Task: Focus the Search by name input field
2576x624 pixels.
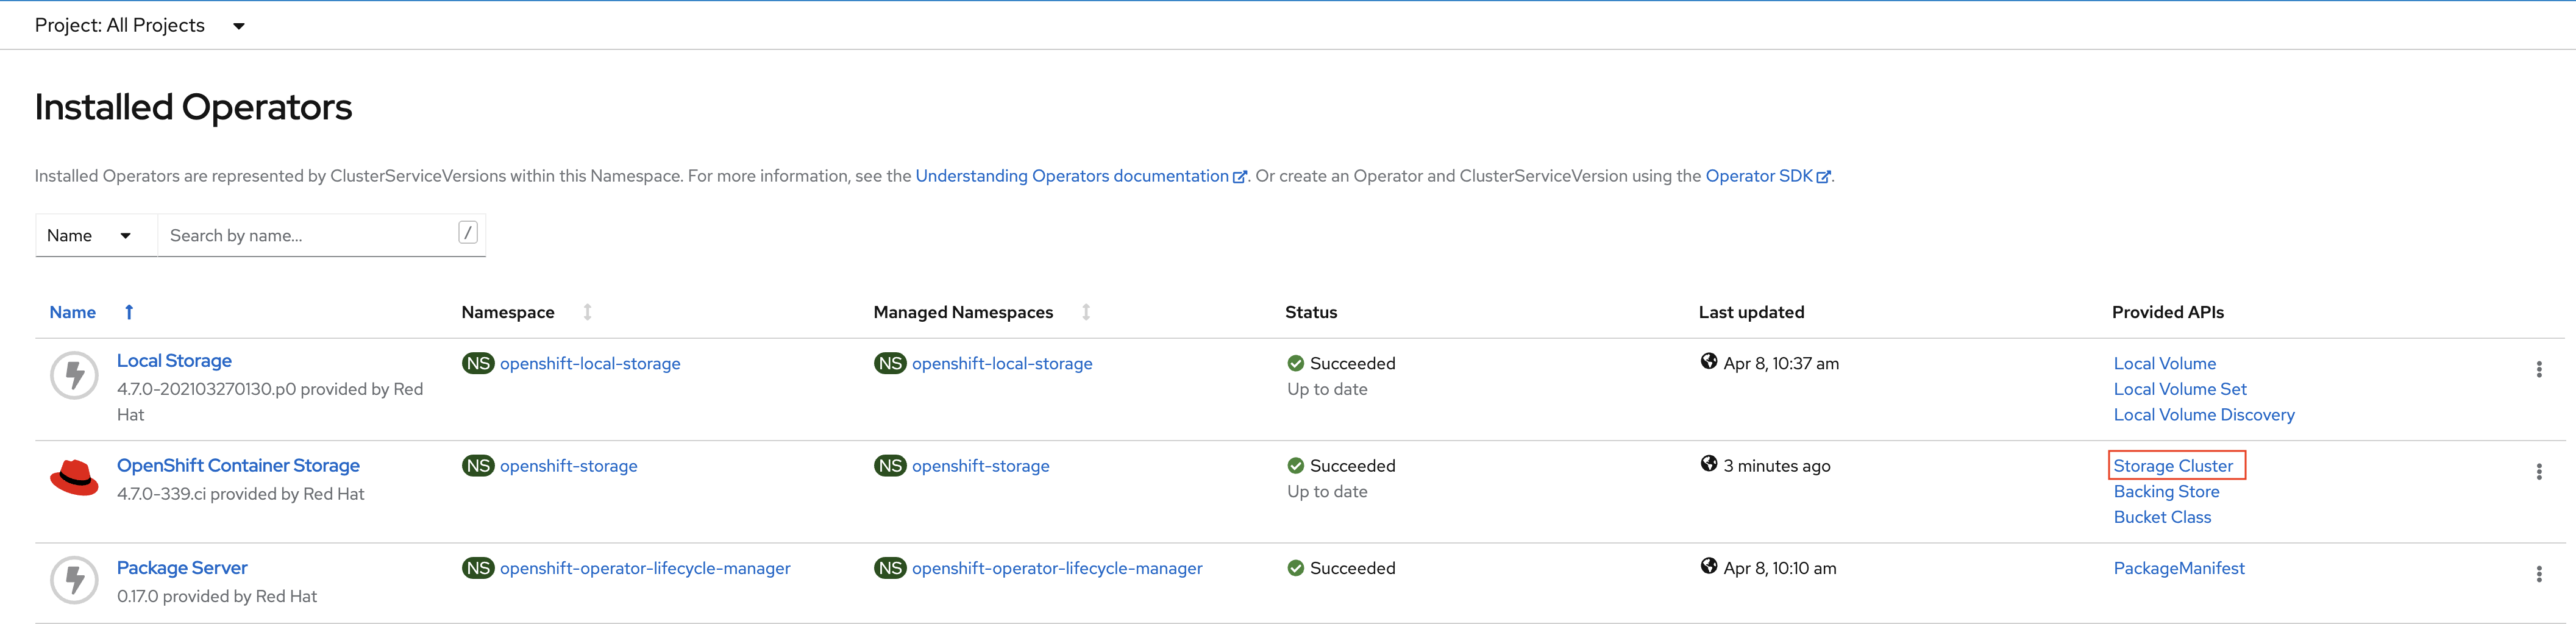Action: [x=306, y=236]
